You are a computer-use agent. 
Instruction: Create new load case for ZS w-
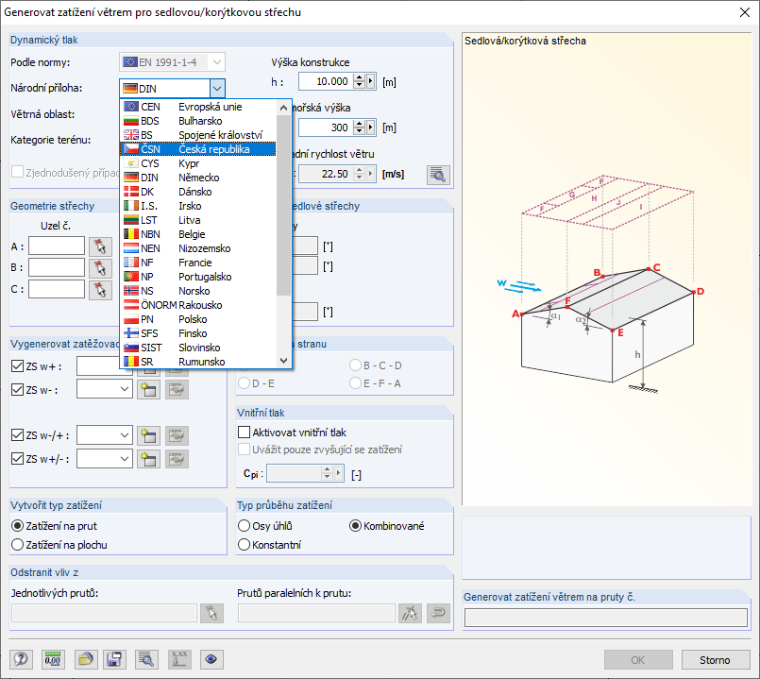[x=149, y=390]
